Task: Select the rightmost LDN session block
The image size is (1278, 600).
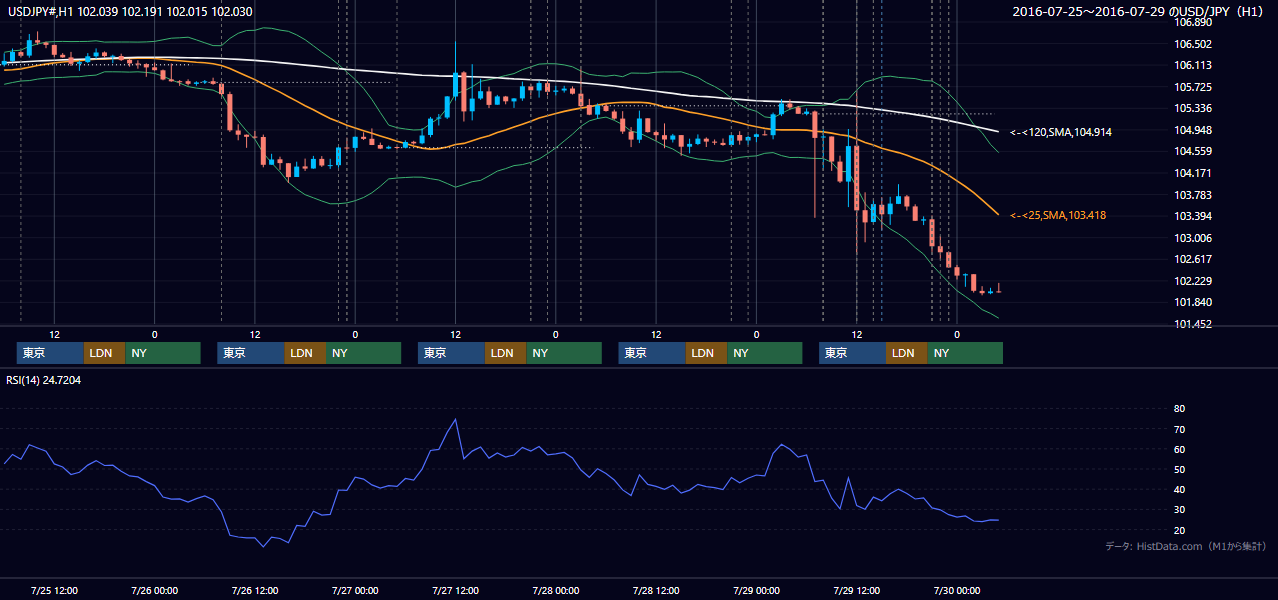Action: point(906,353)
